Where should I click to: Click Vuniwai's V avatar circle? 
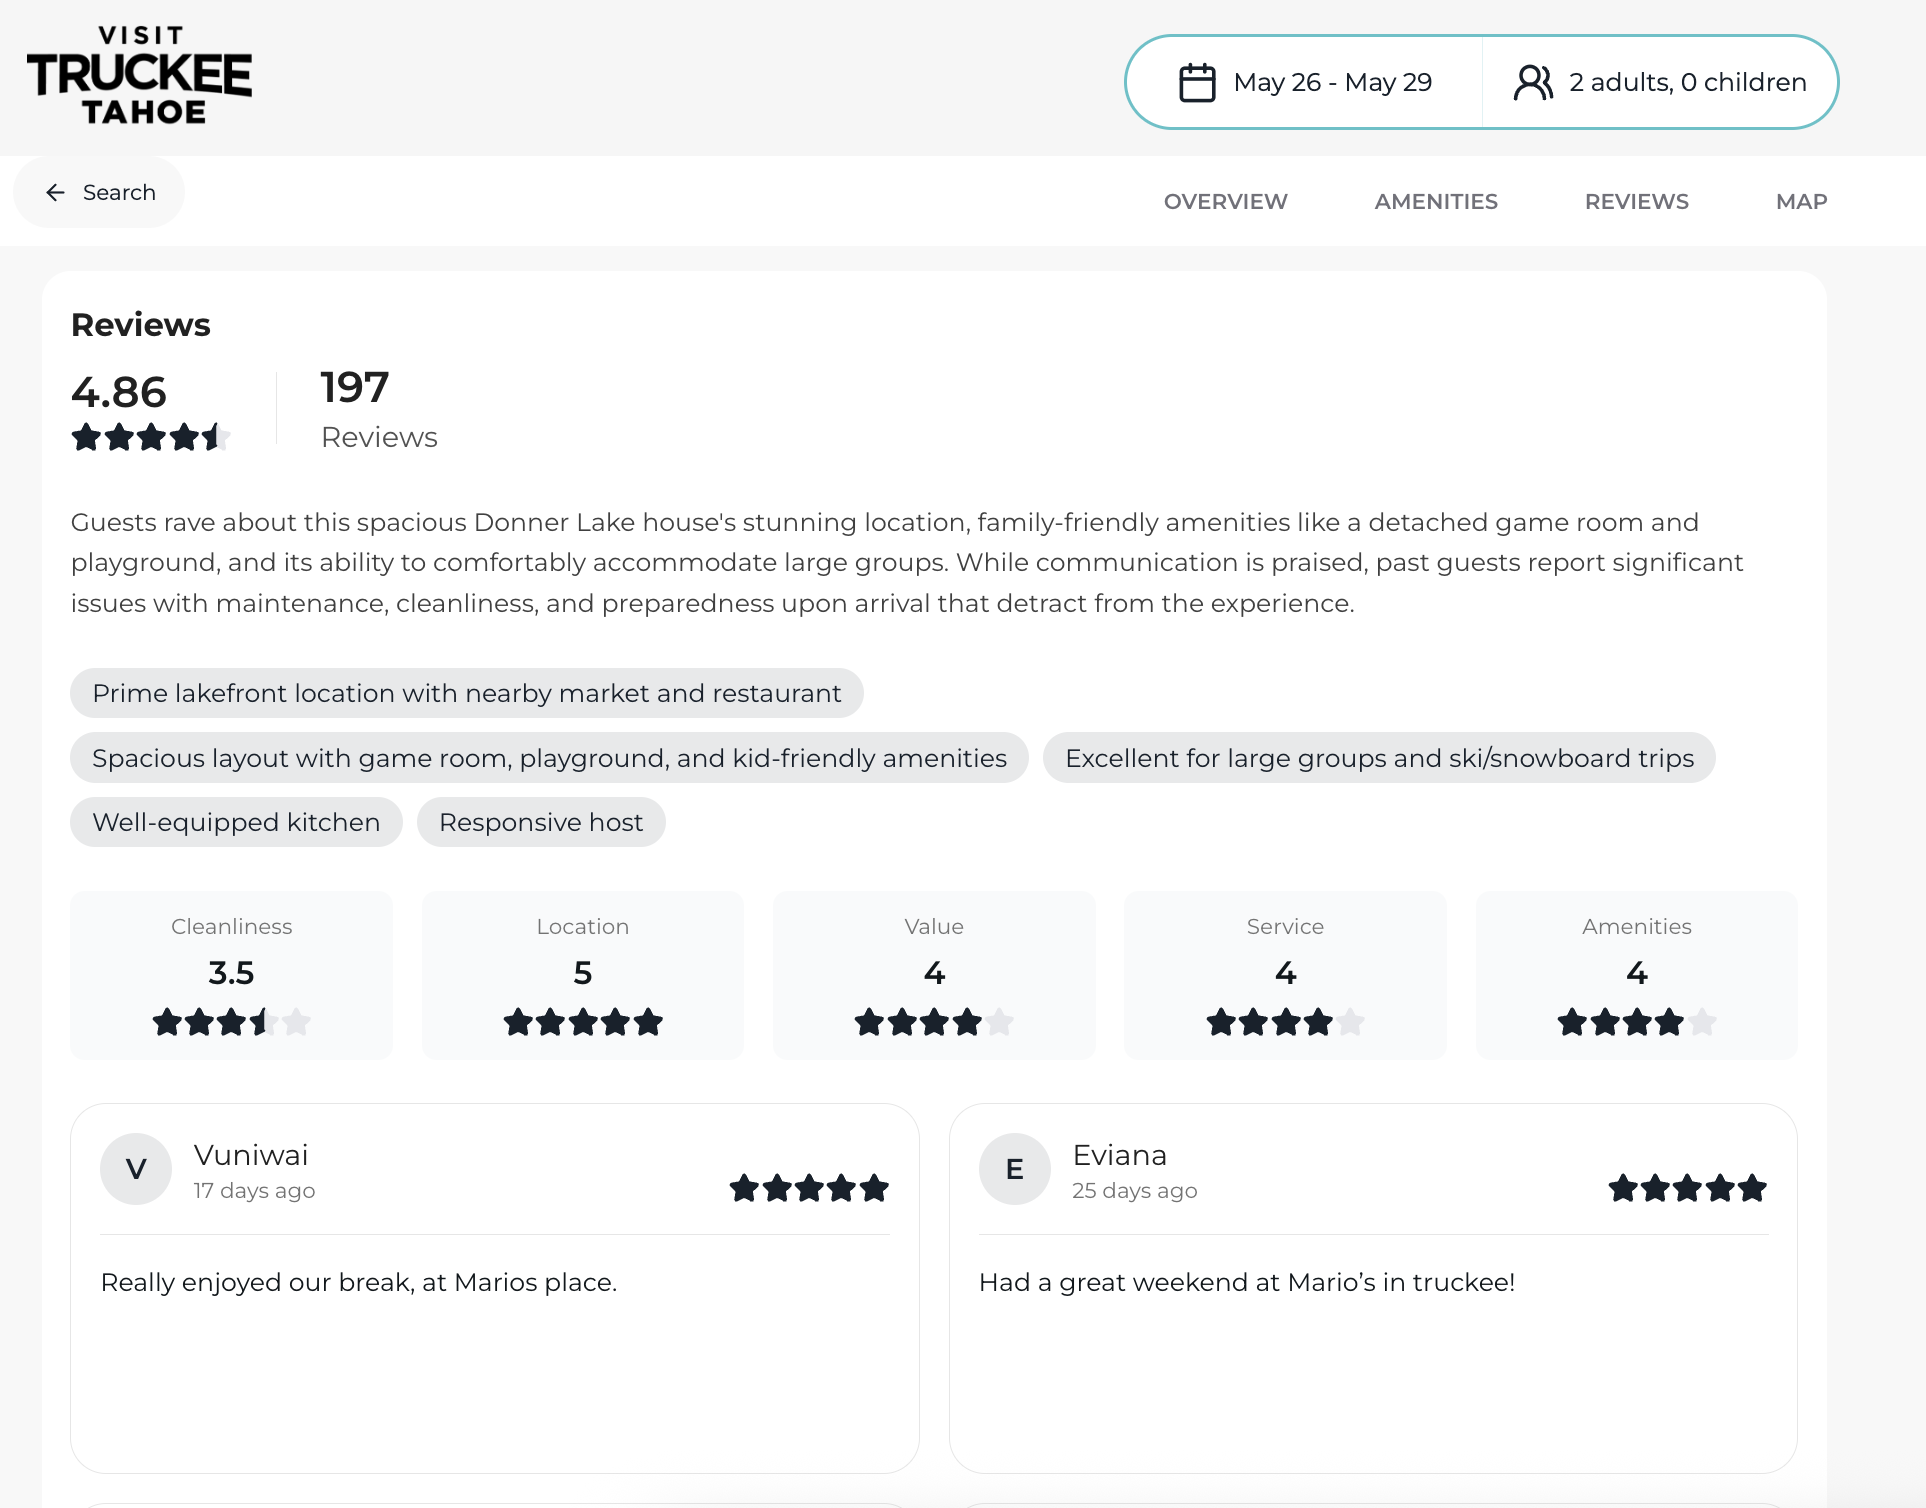(x=136, y=1168)
